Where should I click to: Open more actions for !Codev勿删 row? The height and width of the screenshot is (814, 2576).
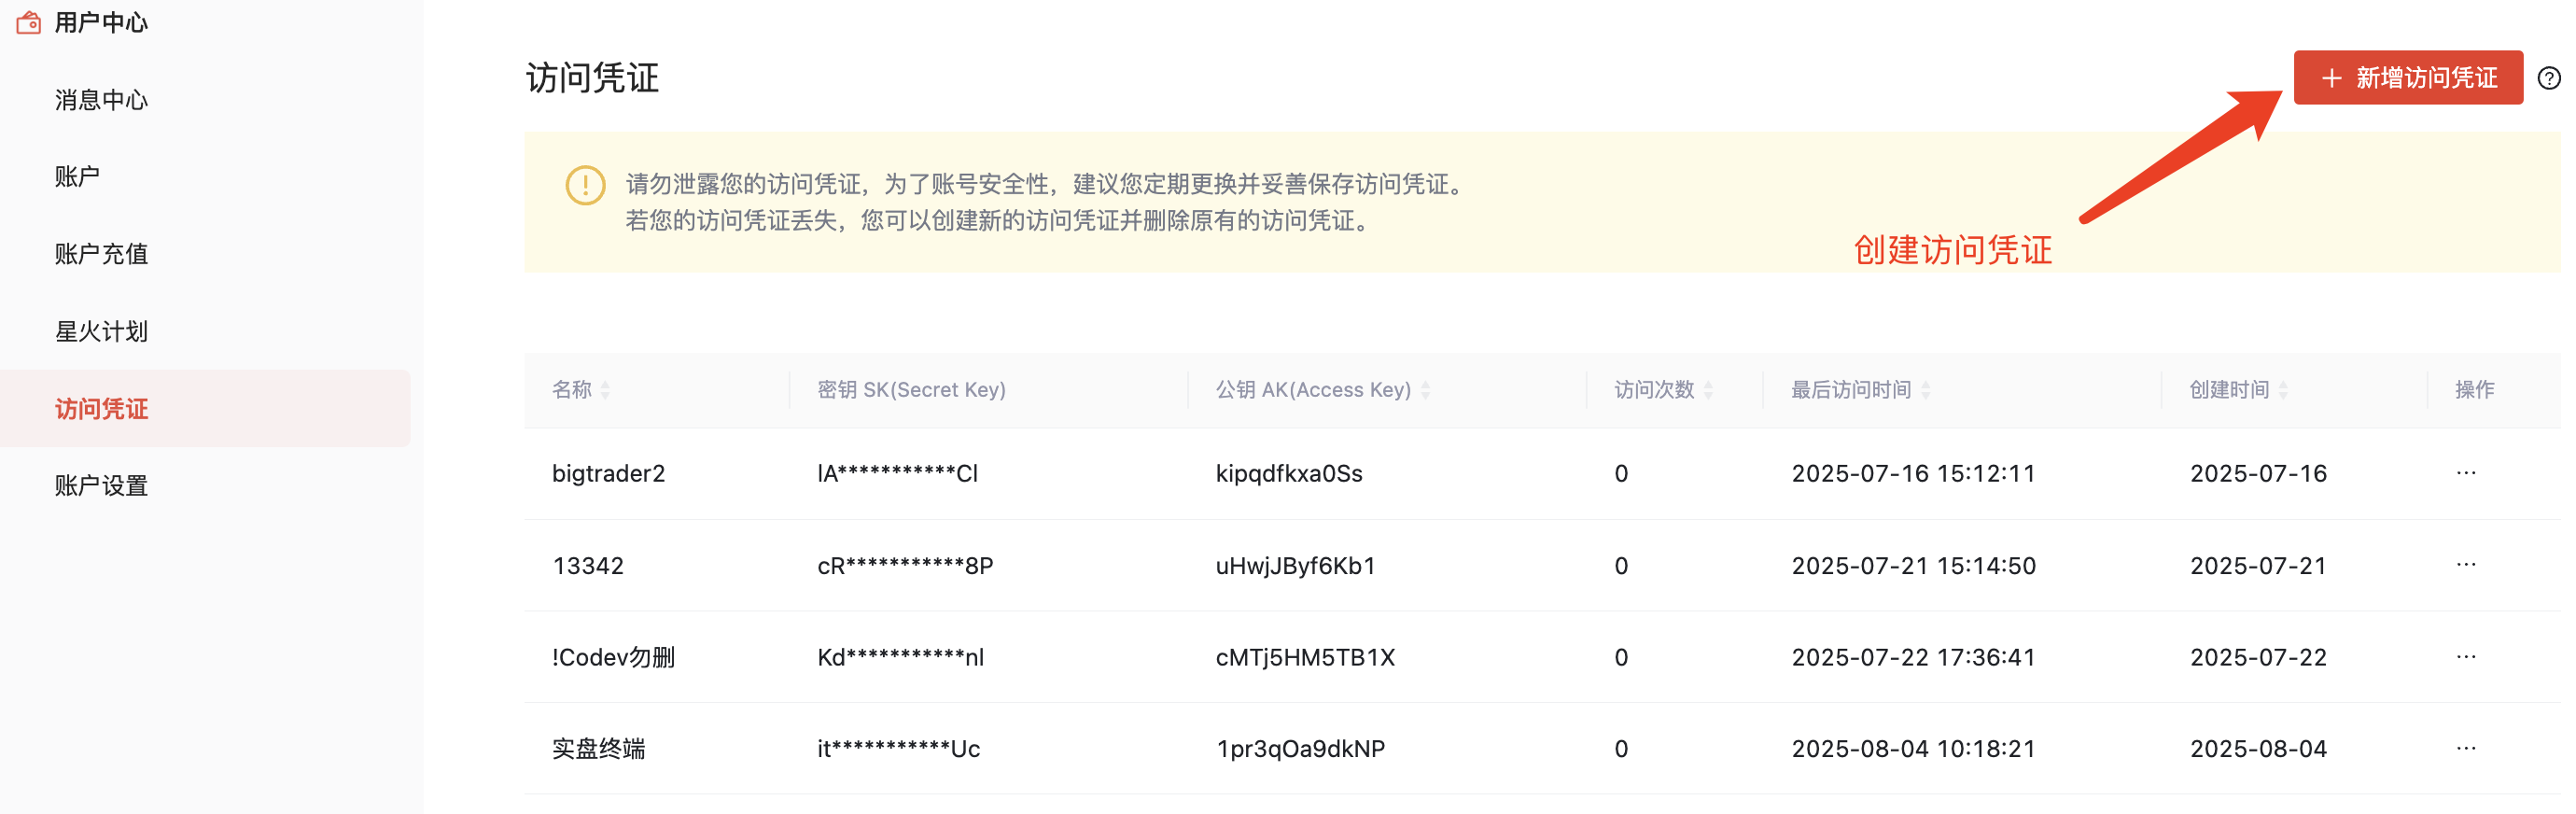click(2465, 657)
